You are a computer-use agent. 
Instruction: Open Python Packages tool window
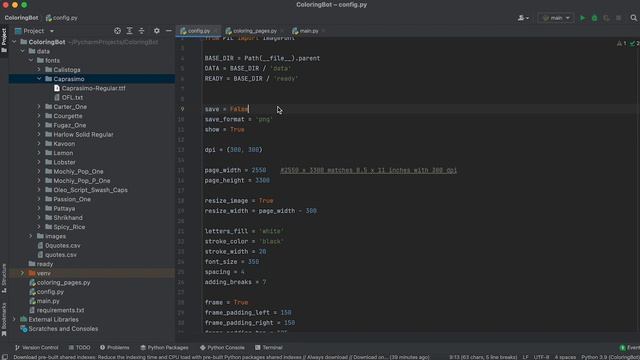point(164,348)
